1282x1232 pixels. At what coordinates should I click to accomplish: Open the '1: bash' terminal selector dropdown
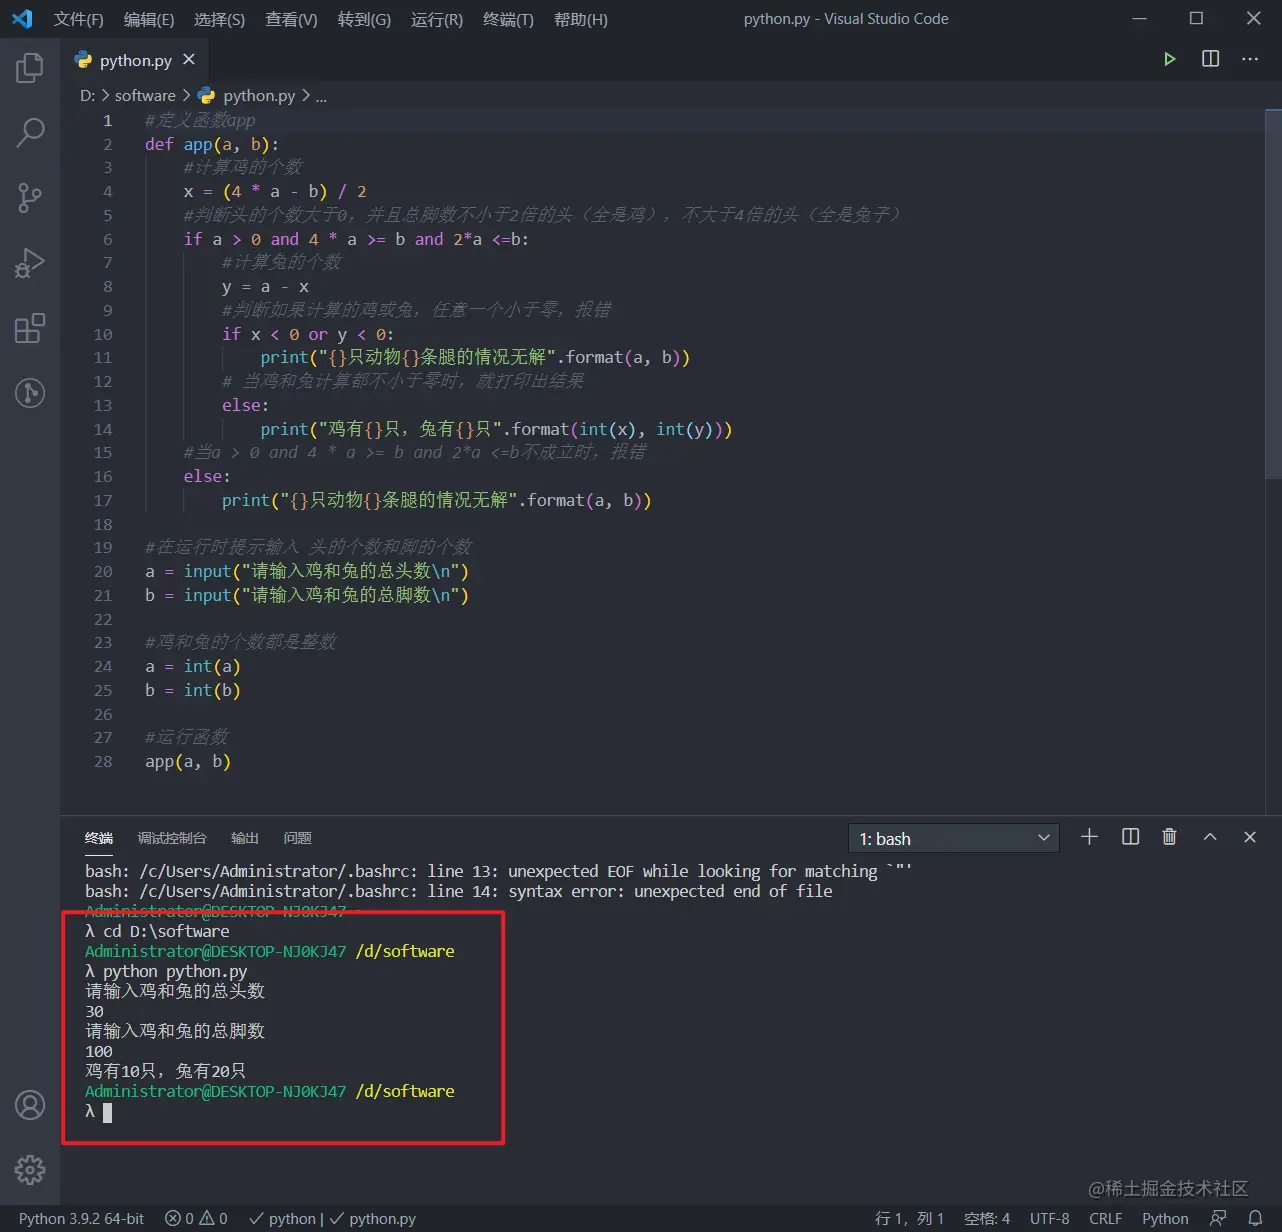click(x=954, y=838)
